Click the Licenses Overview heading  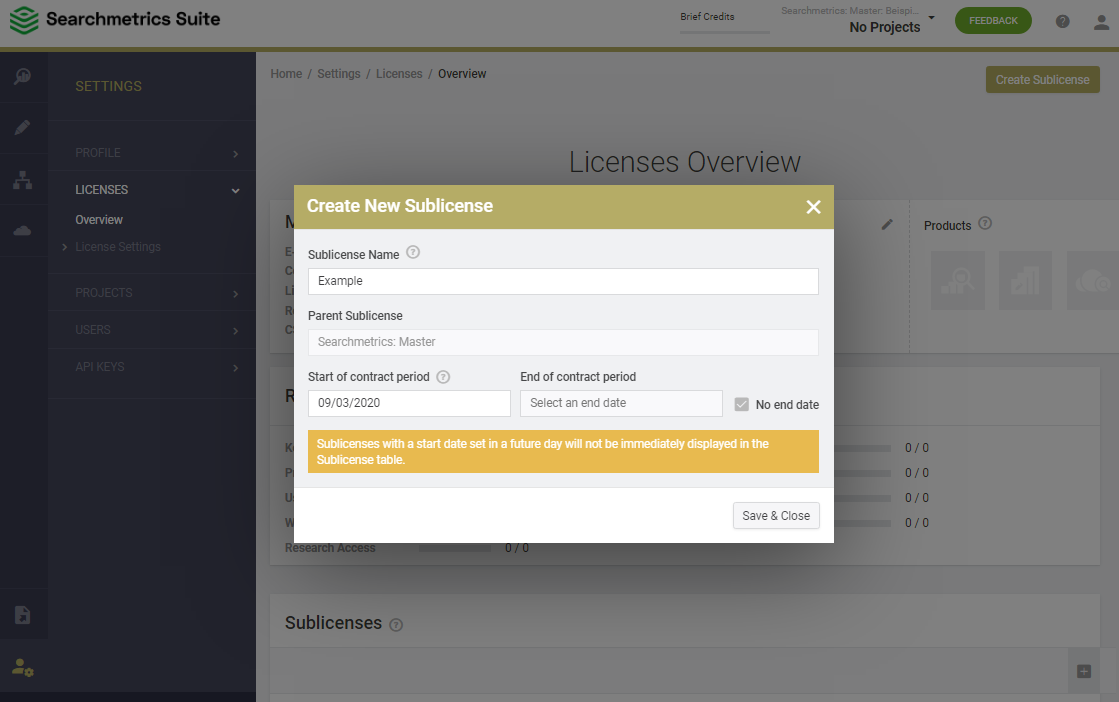(x=685, y=162)
